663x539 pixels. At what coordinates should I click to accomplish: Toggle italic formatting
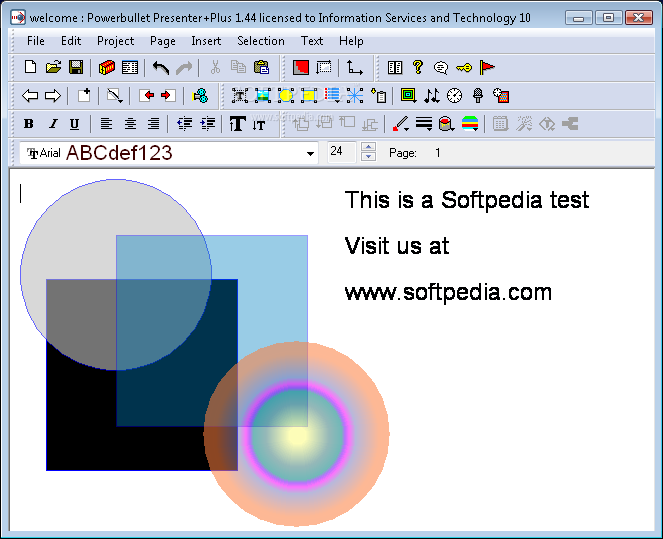pyautogui.click(x=53, y=124)
